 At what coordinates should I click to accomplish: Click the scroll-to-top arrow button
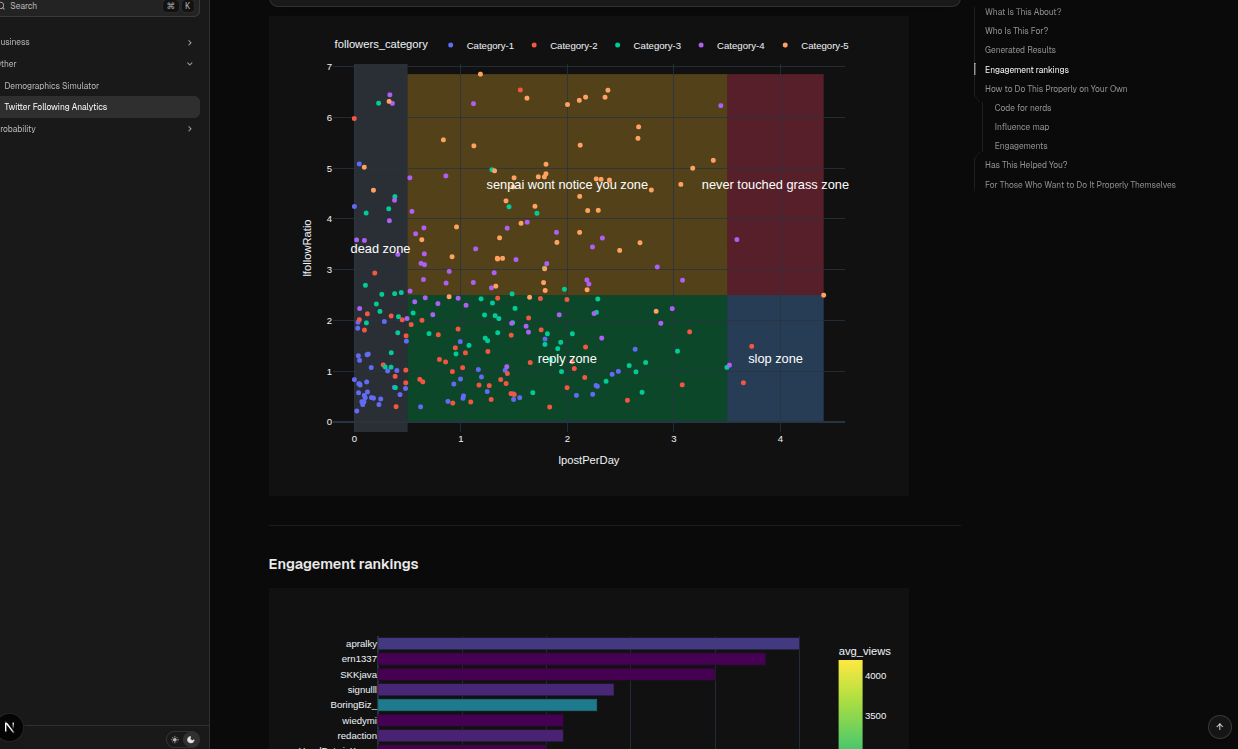pyautogui.click(x=1218, y=727)
